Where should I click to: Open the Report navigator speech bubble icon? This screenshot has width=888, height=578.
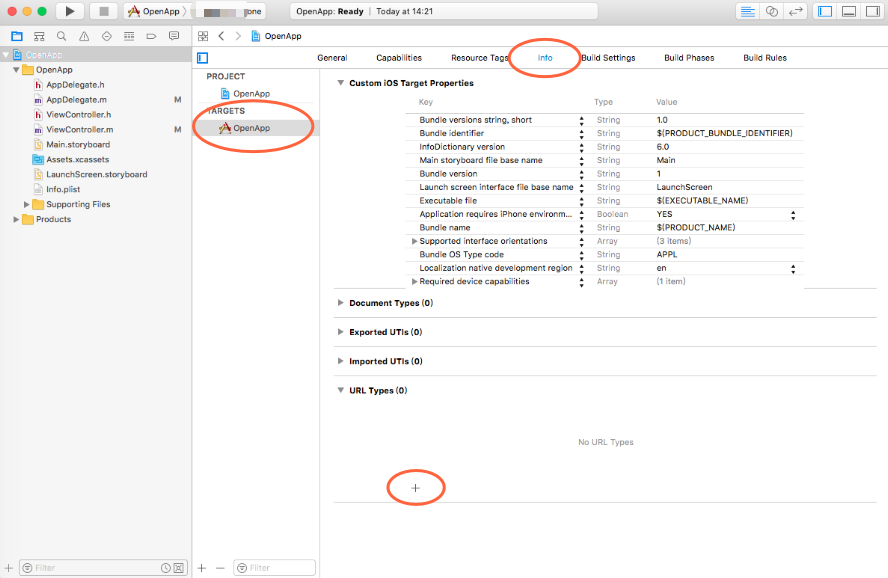(x=174, y=36)
